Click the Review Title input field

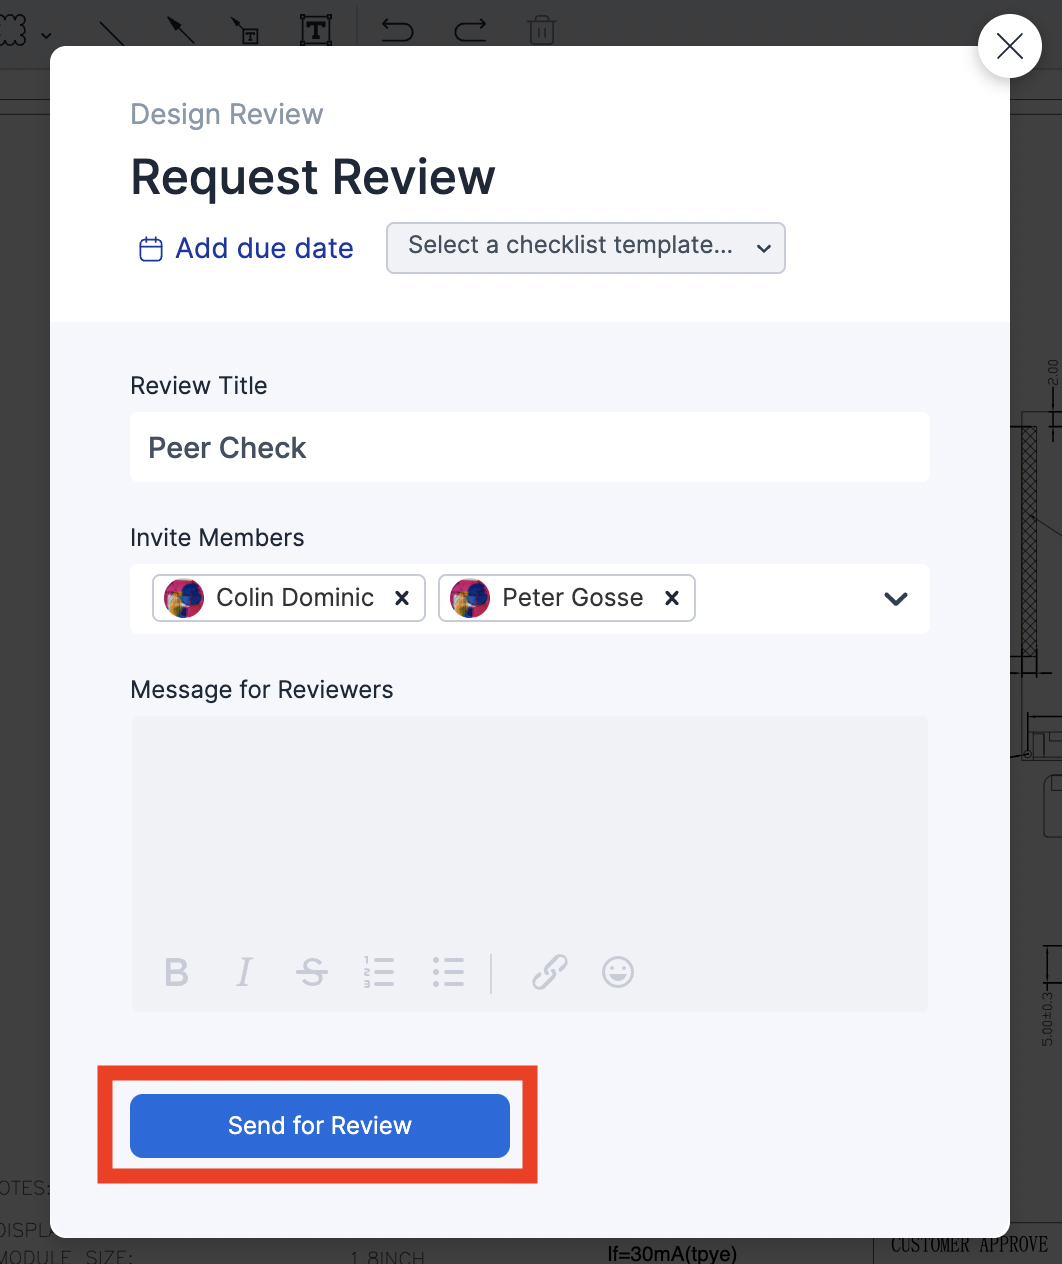point(530,448)
